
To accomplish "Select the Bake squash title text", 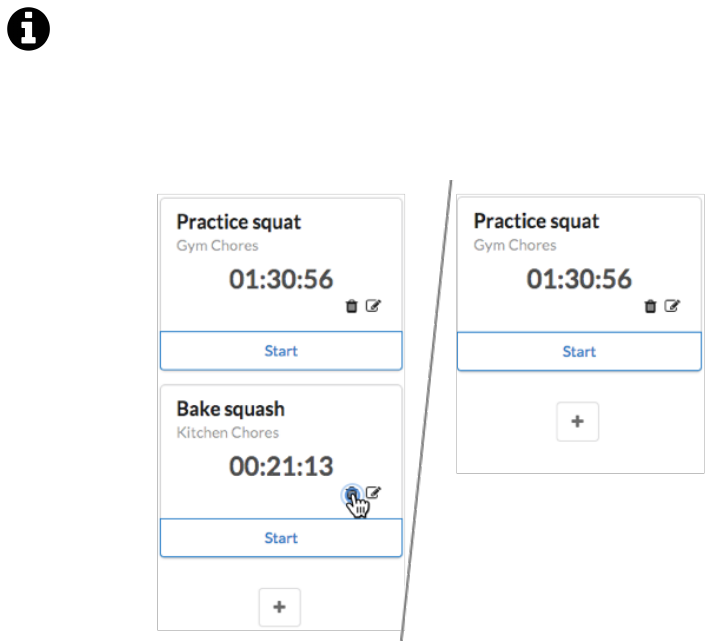I will 230,409.
